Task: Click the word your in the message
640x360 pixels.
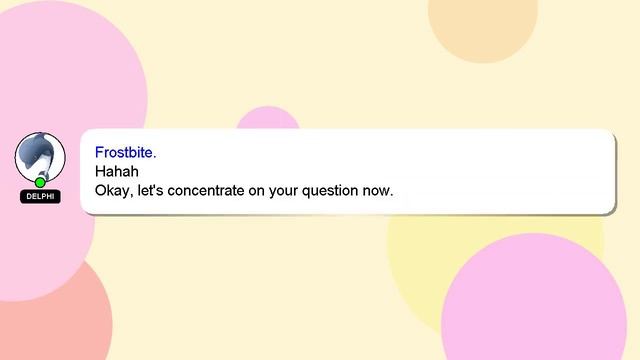Action: pos(283,191)
